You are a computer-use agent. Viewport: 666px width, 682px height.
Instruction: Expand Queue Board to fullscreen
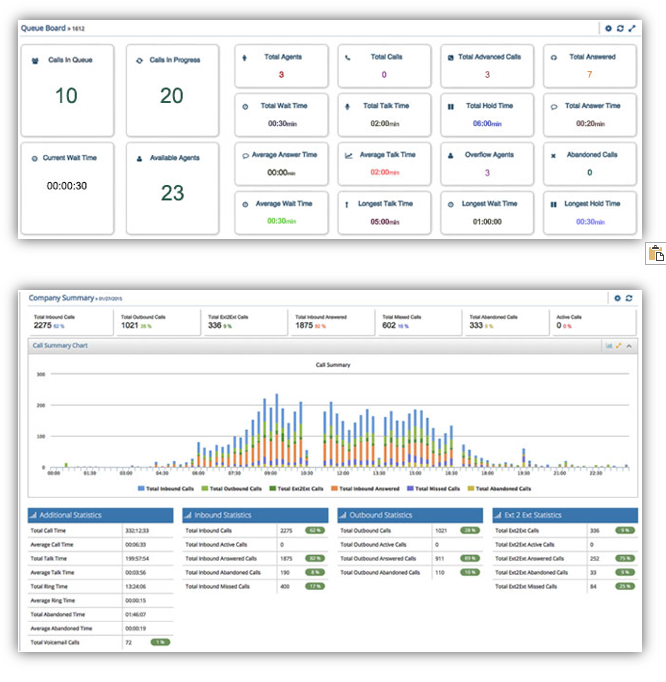(632, 28)
